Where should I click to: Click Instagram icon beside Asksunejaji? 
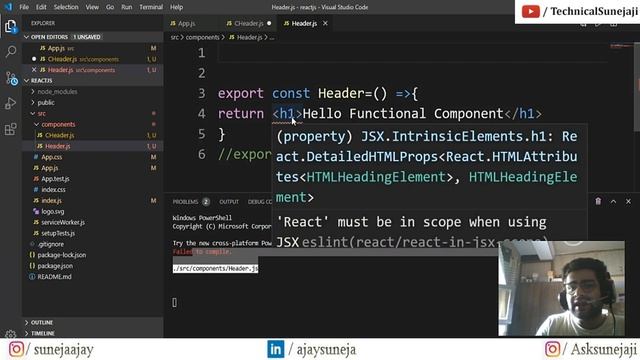552,349
